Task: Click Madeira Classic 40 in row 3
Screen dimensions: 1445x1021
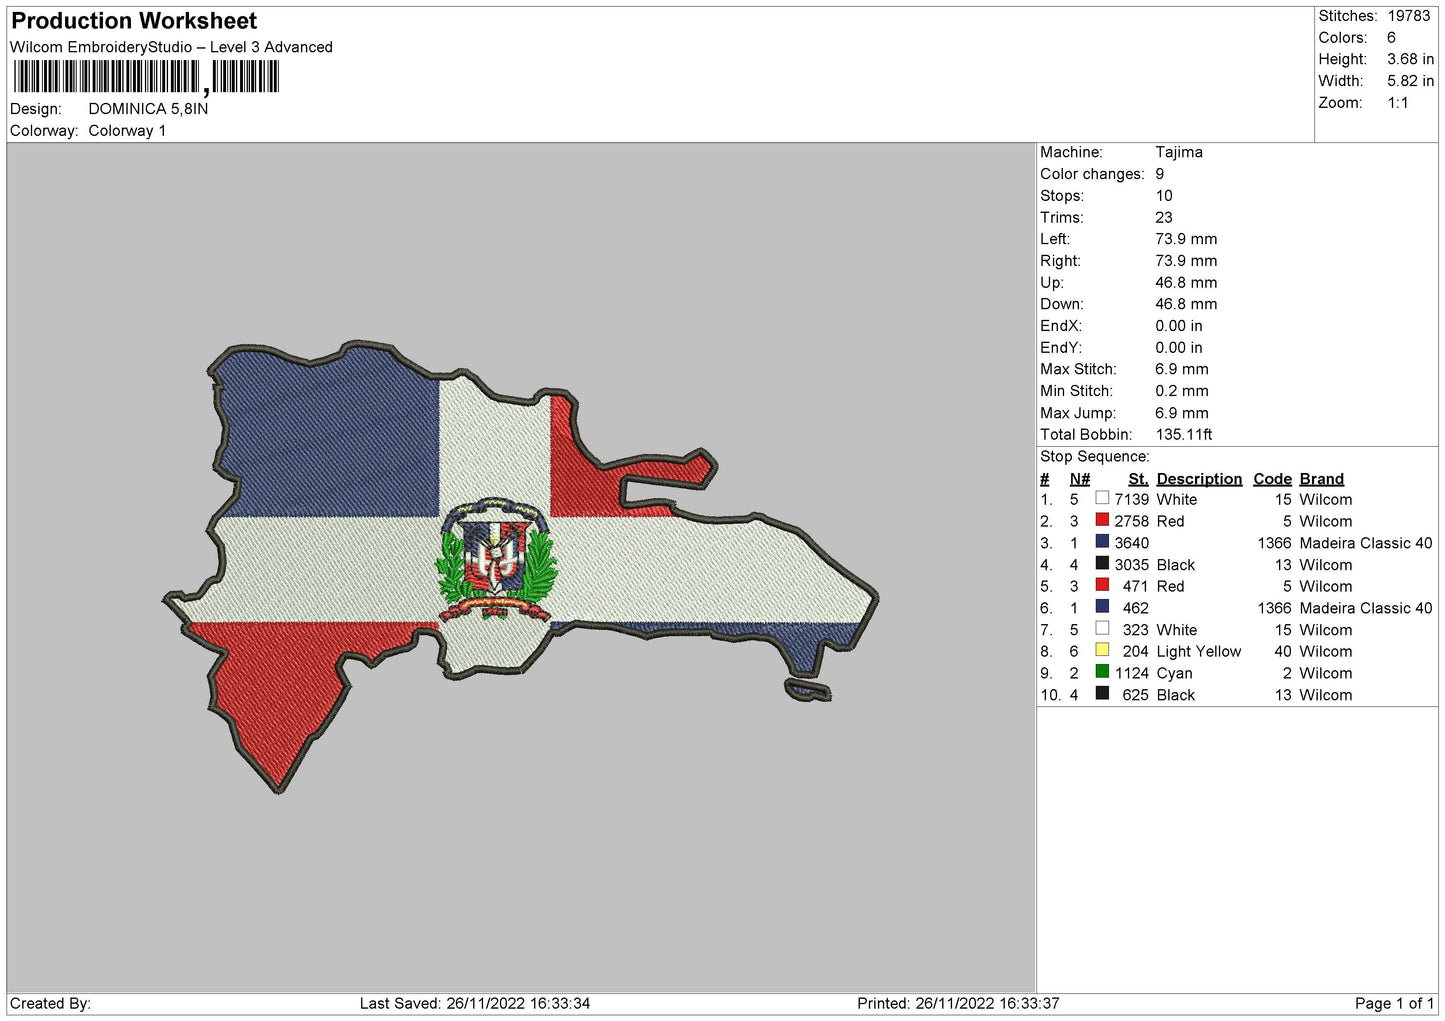Action: (1366, 543)
